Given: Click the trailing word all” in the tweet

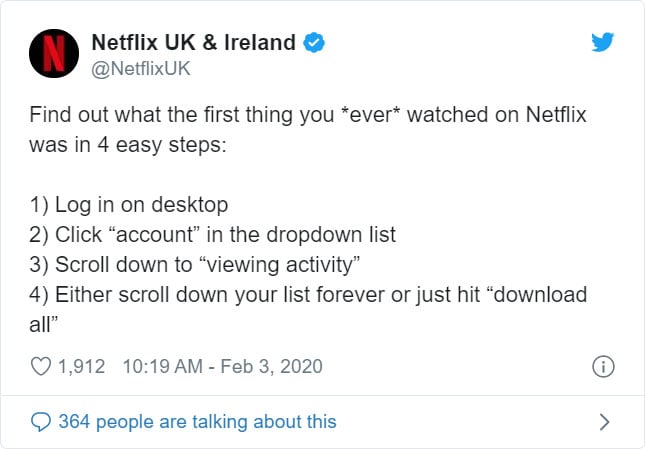Looking at the screenshot, I should 44,325.
